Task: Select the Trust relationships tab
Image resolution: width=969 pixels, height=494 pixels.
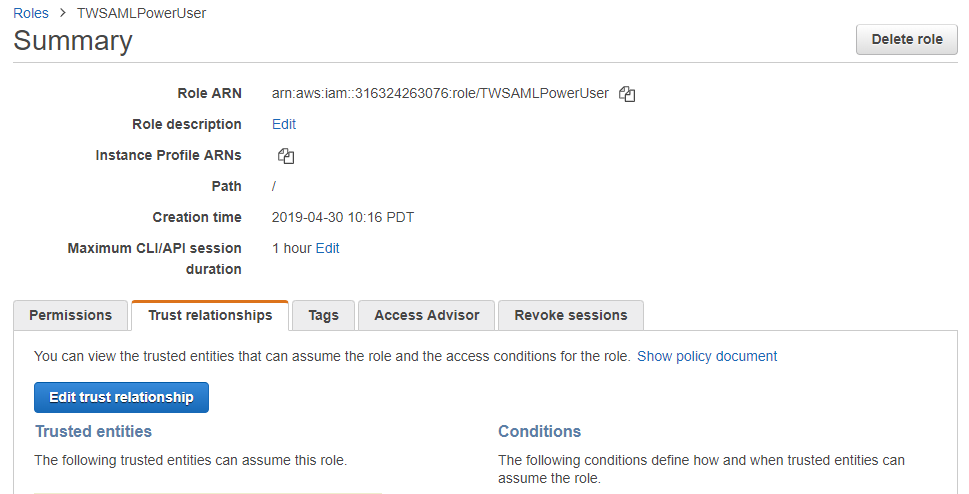Action: (x=210, y=315)
